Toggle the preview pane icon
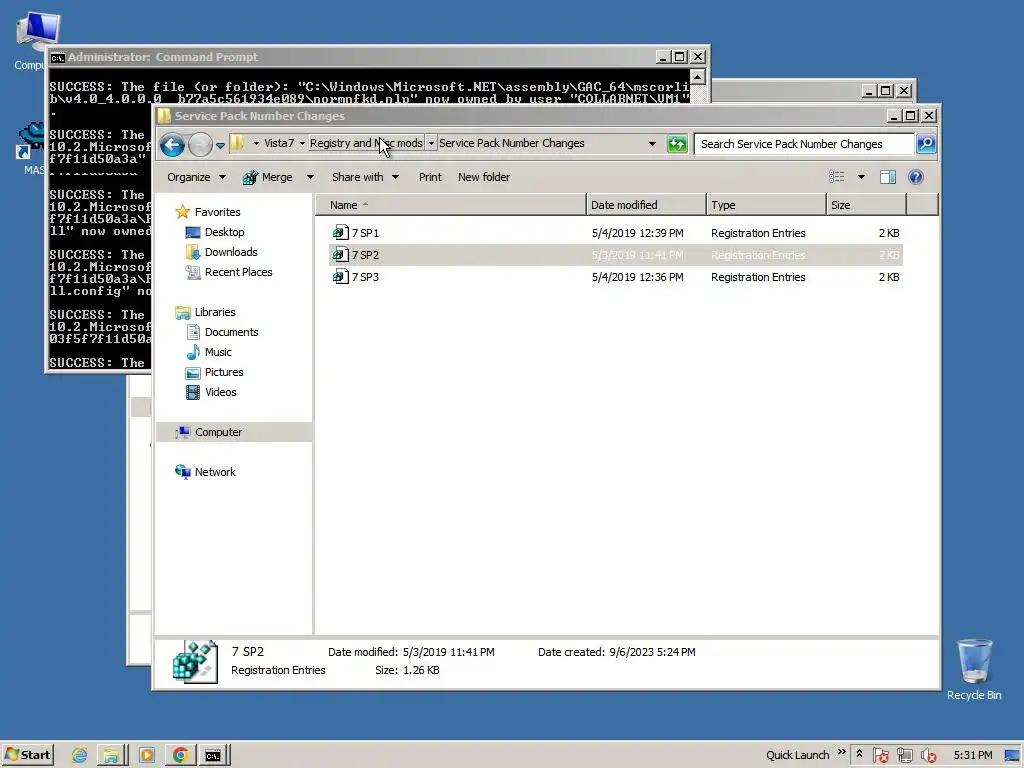The width and height of the screenshot is (1024, 768). (x=888, y=177)
